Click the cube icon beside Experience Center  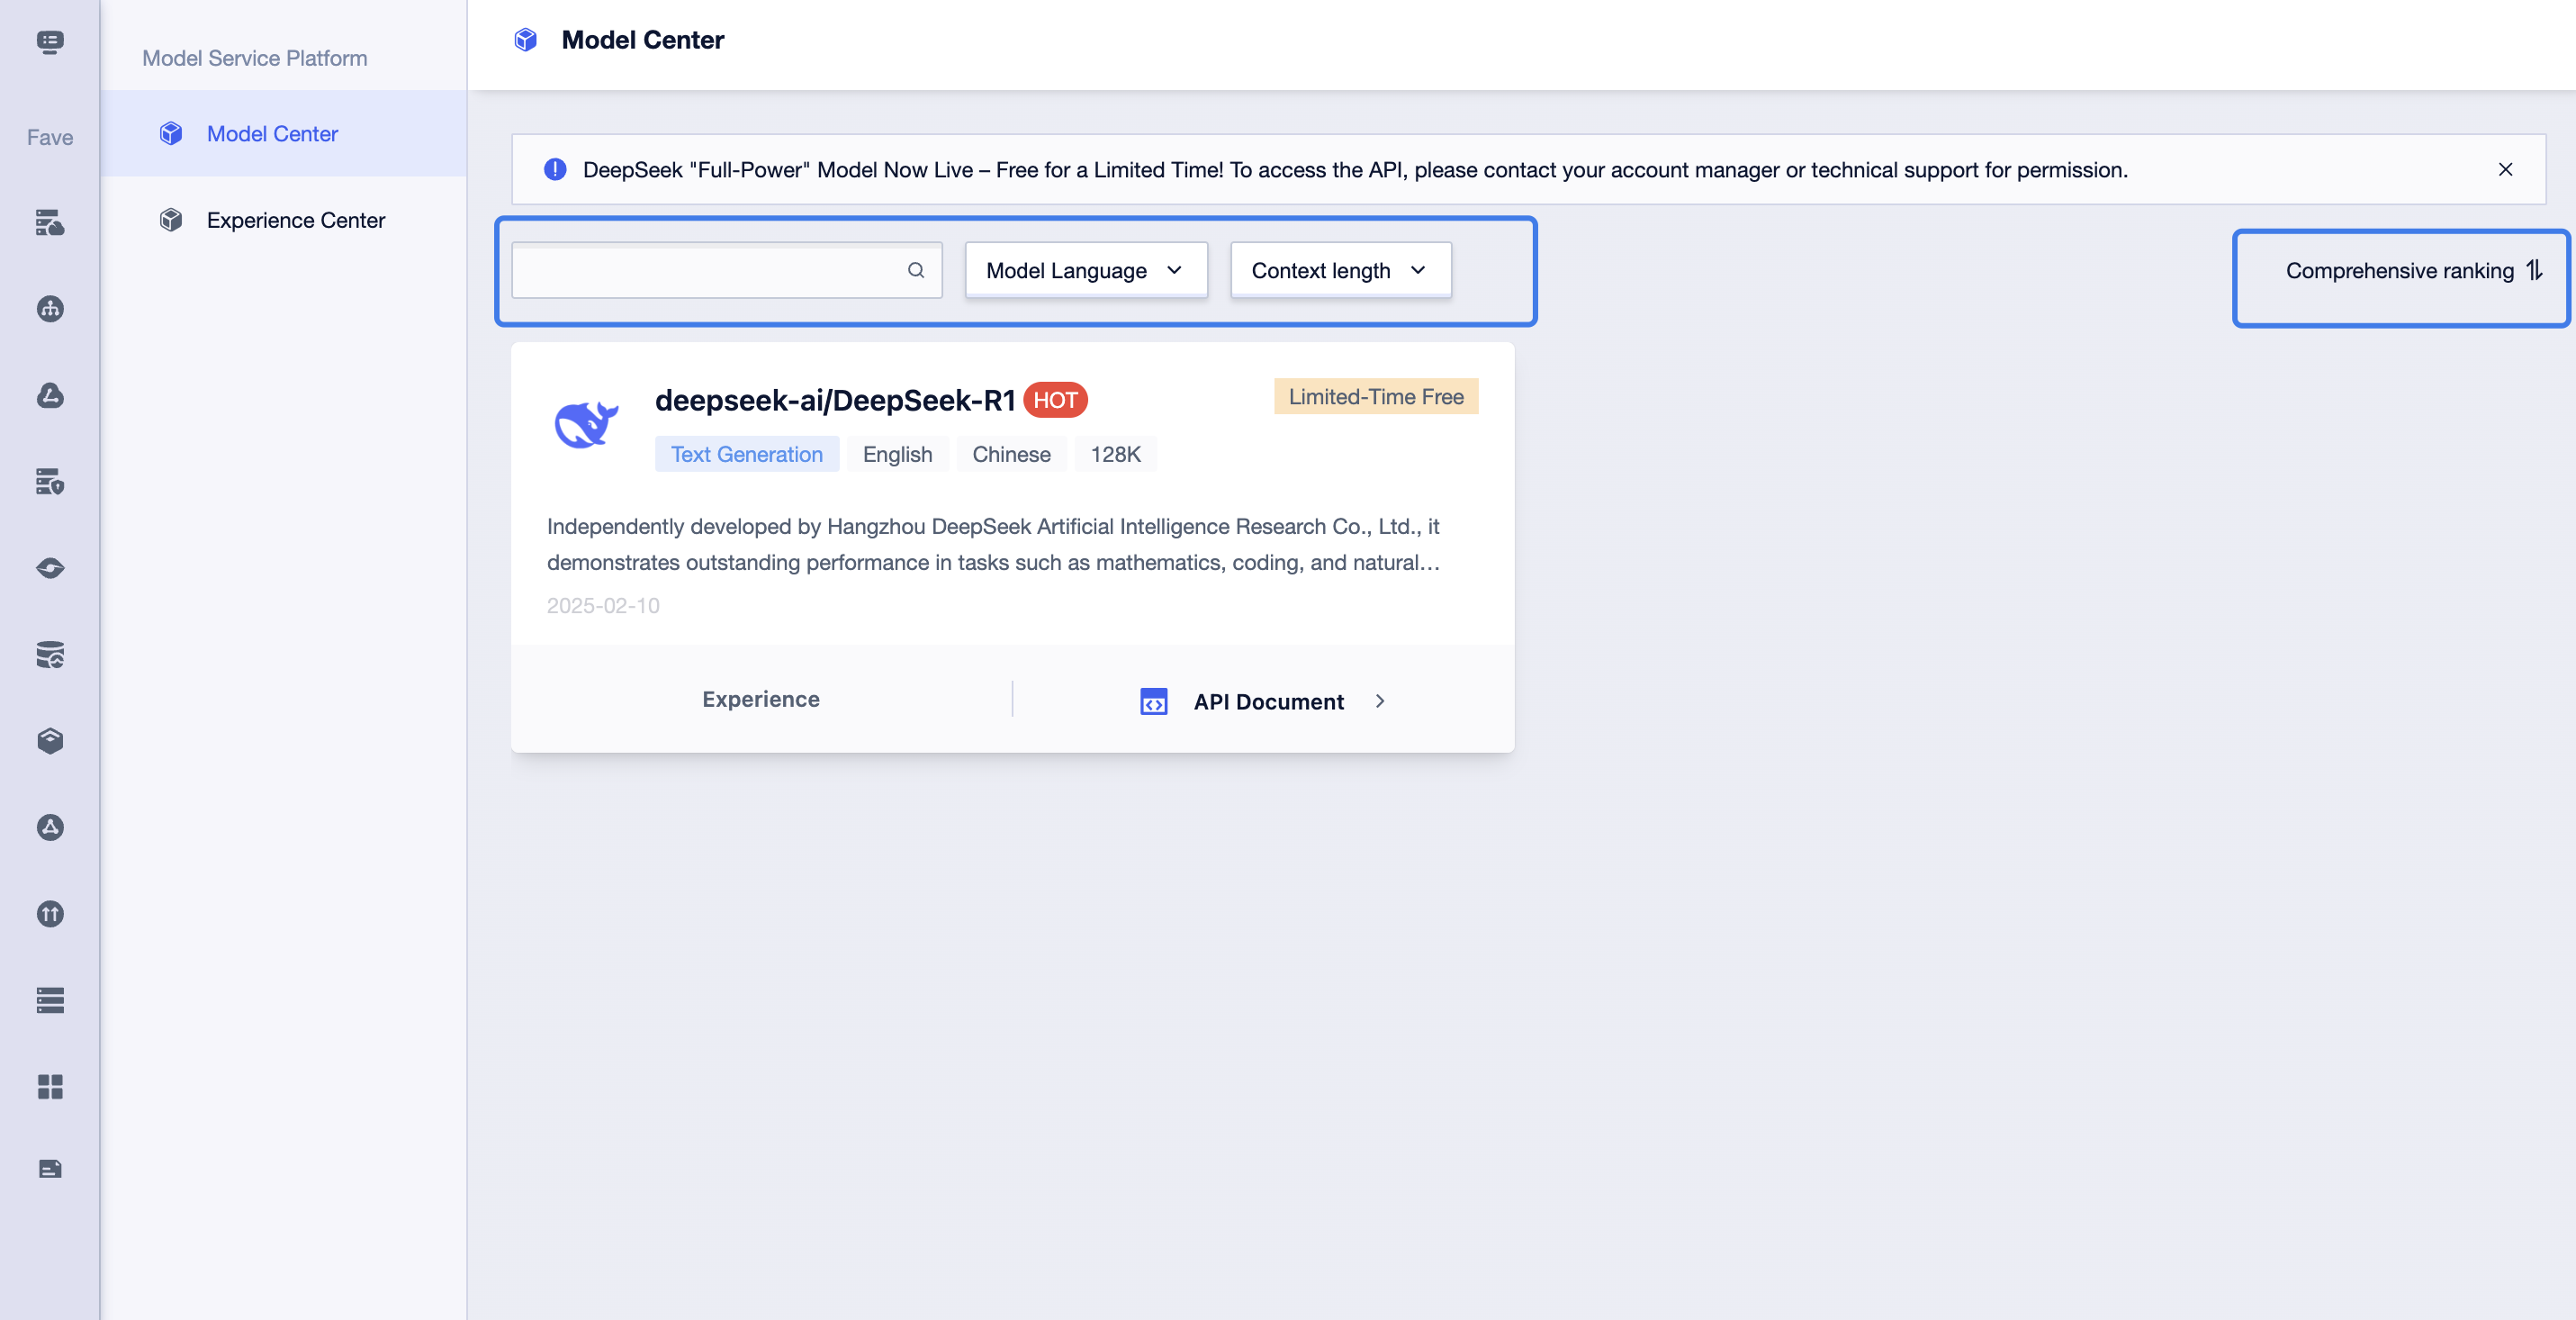pyautogui.click(x=171, y=220)
